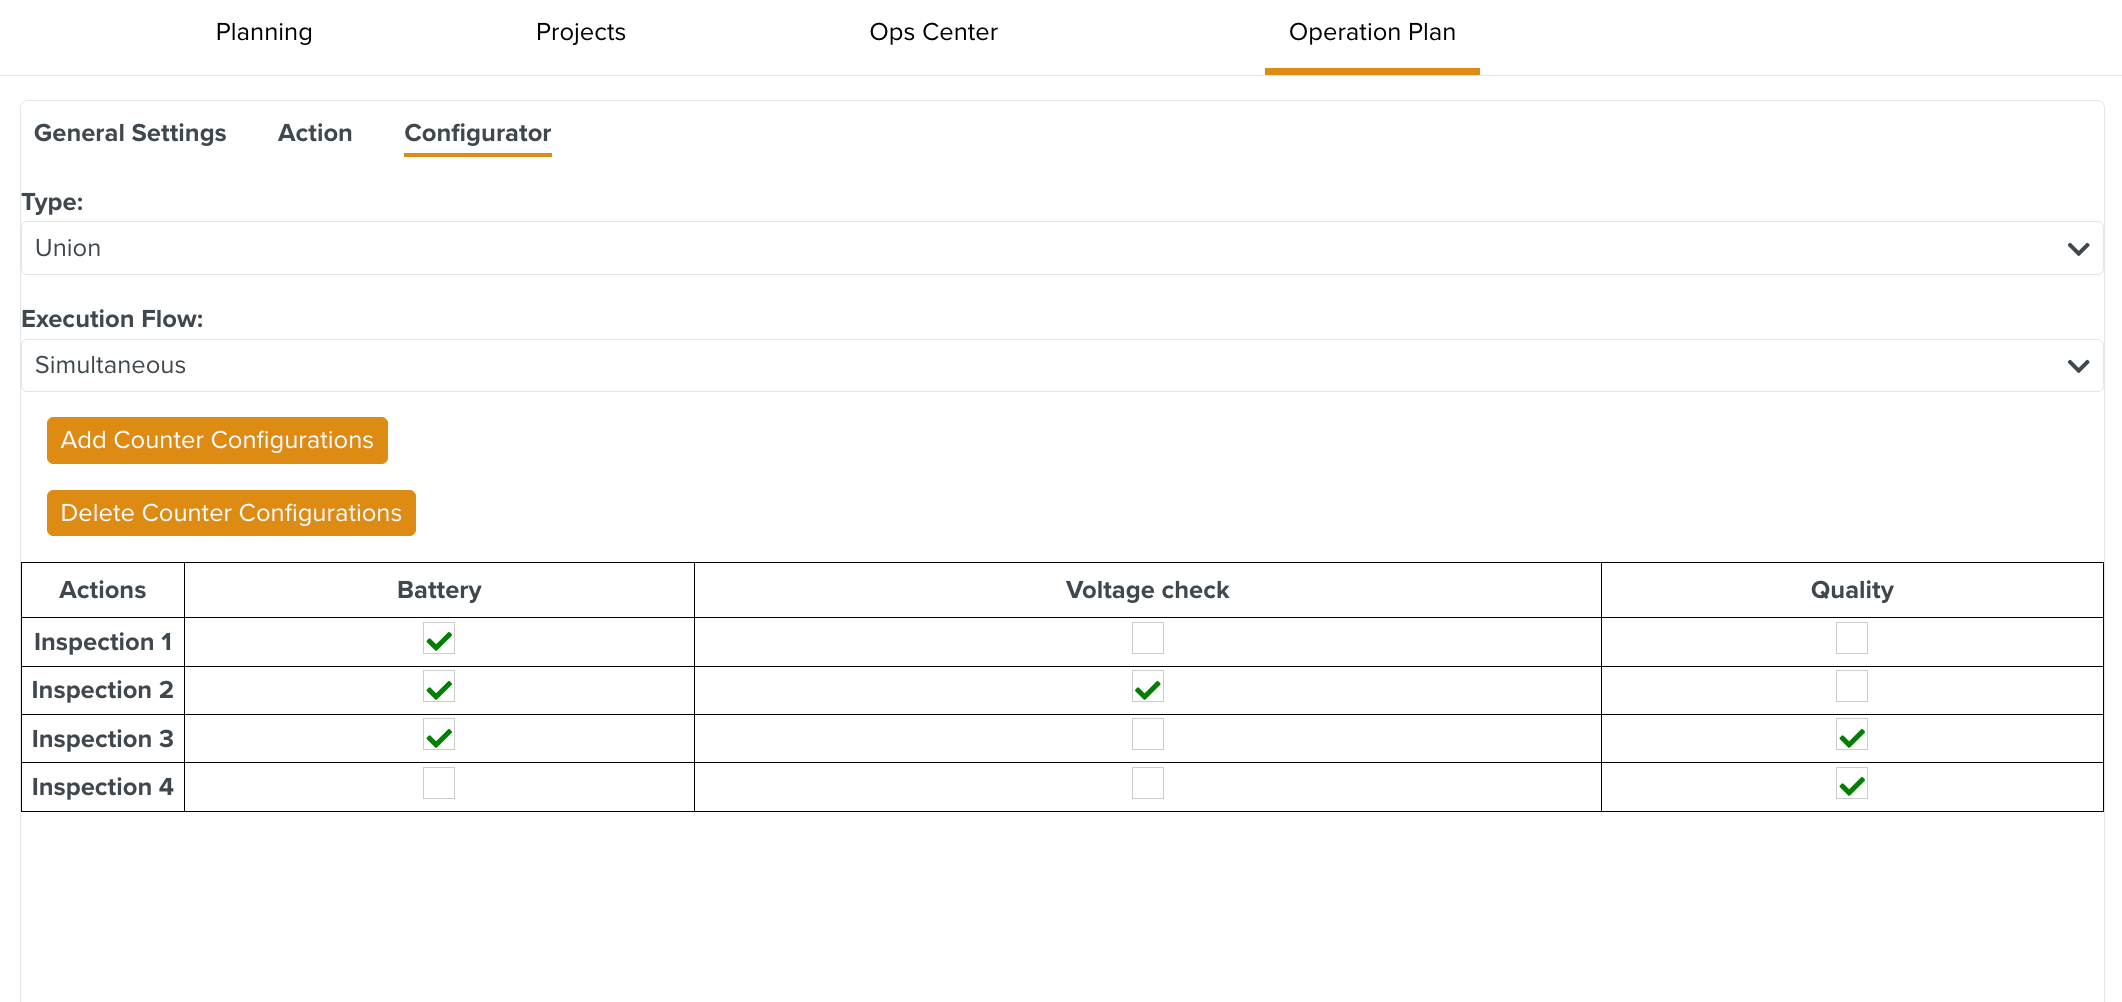Uncheck Voltage check for Inspection 2

coord(1148,687)
